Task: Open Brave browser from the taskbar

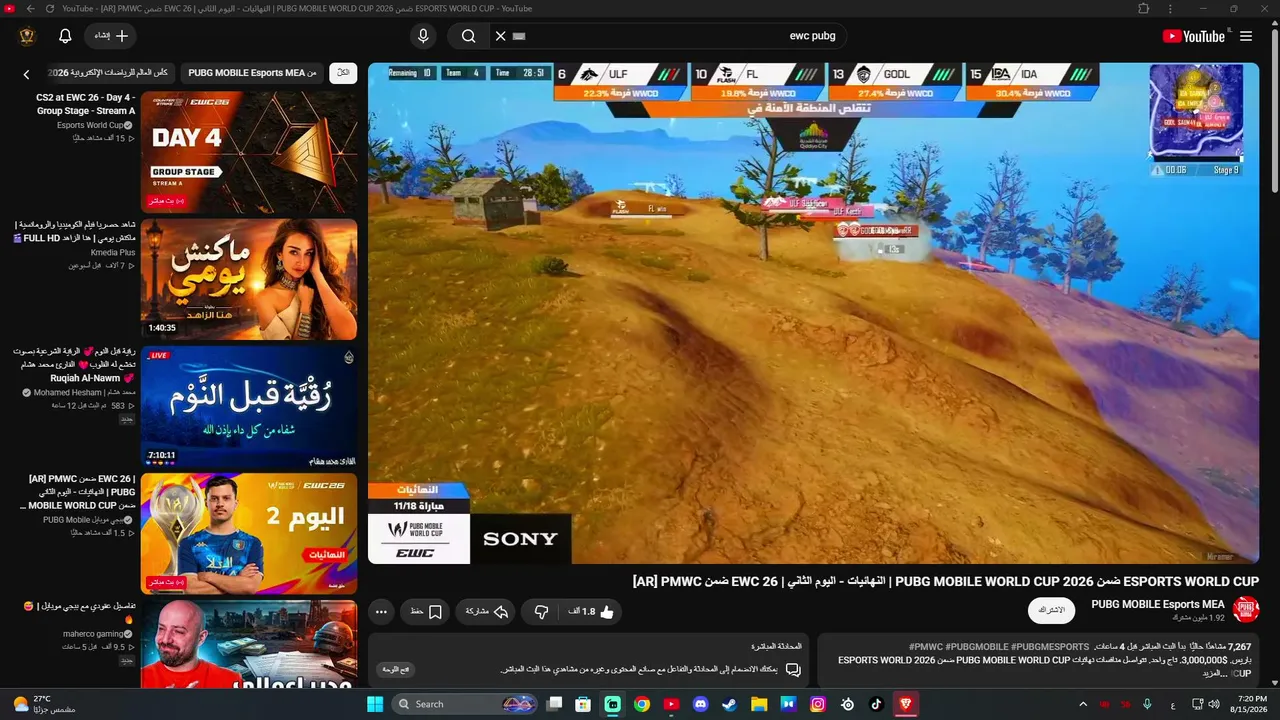Action: 906,704
